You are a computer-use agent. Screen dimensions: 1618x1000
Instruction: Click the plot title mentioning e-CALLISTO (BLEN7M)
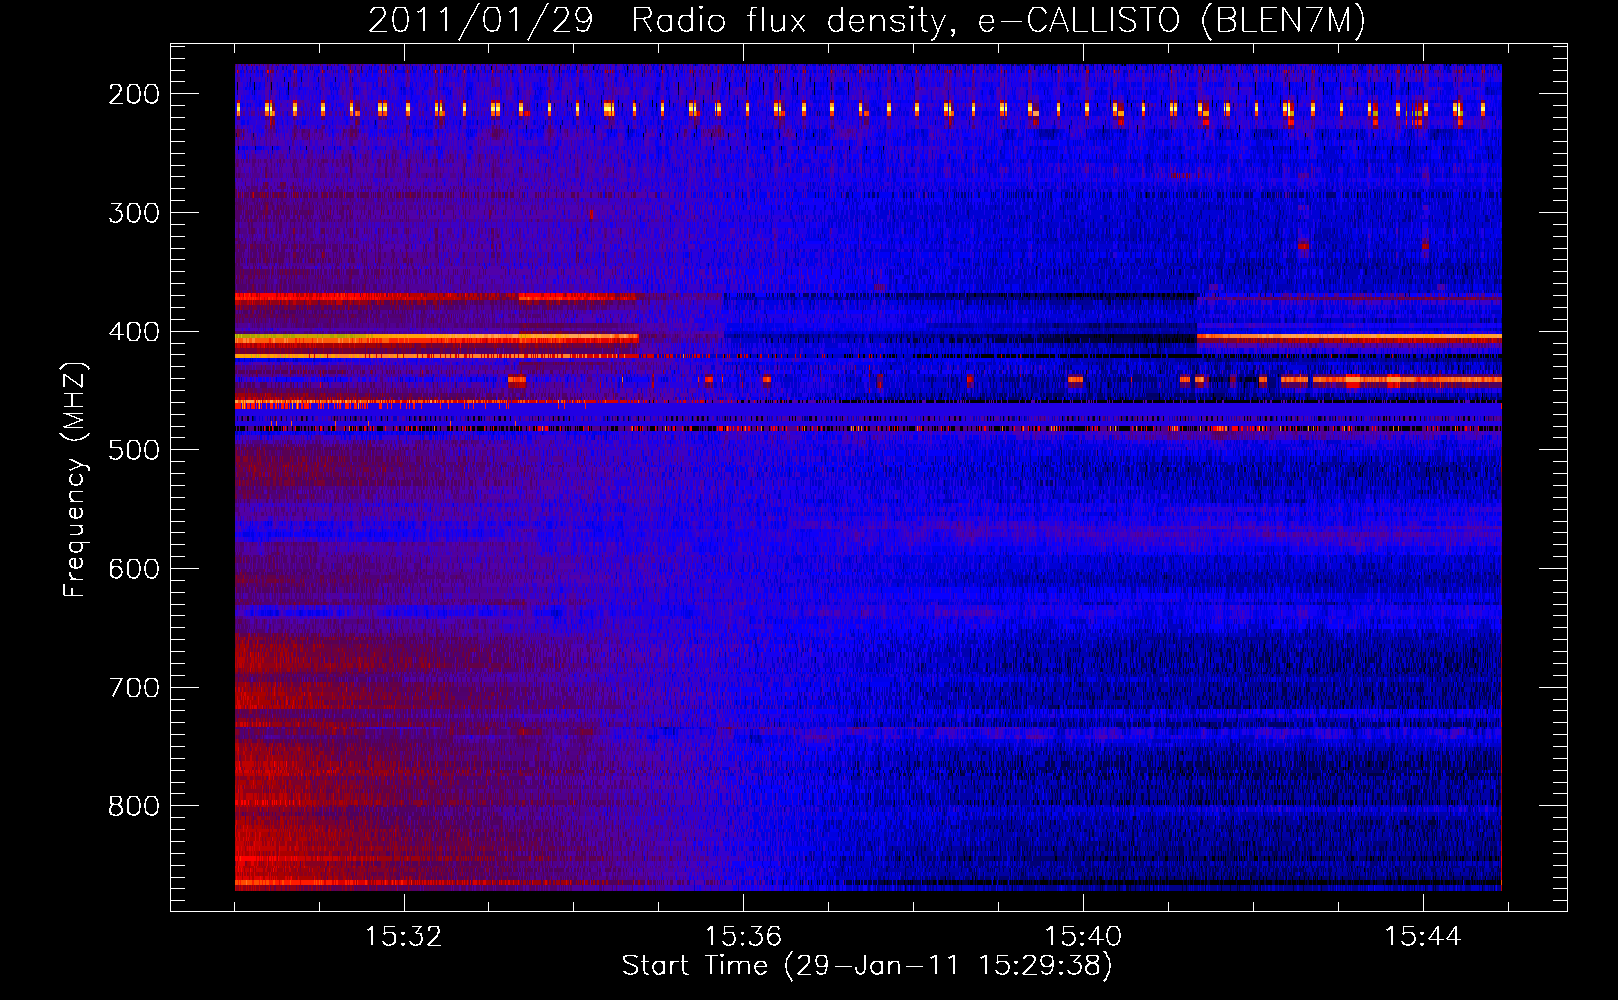tap(867, 20)
